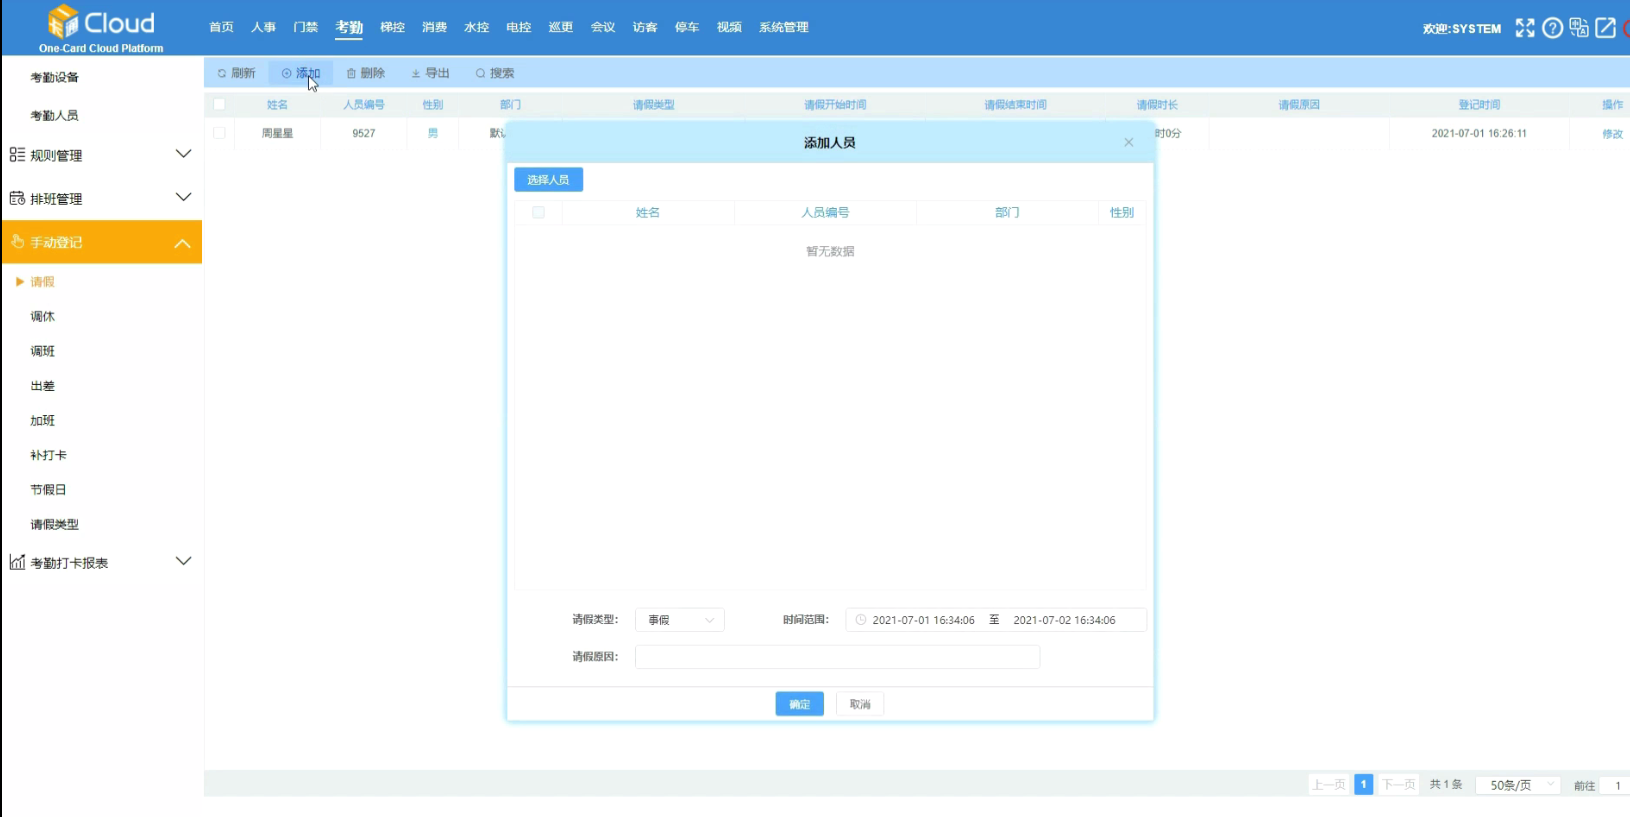Click the 搜索 search toolbar icon
The height and width of the screenshot is (817, 1630).
481,73
